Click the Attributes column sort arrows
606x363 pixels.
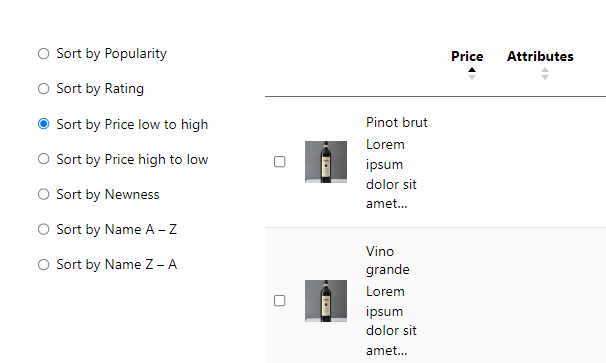(x=545, y=73)
